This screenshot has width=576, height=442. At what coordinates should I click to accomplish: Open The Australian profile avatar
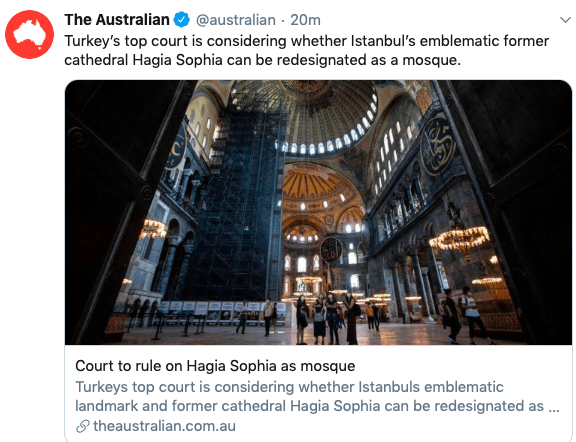click(29, 34)
